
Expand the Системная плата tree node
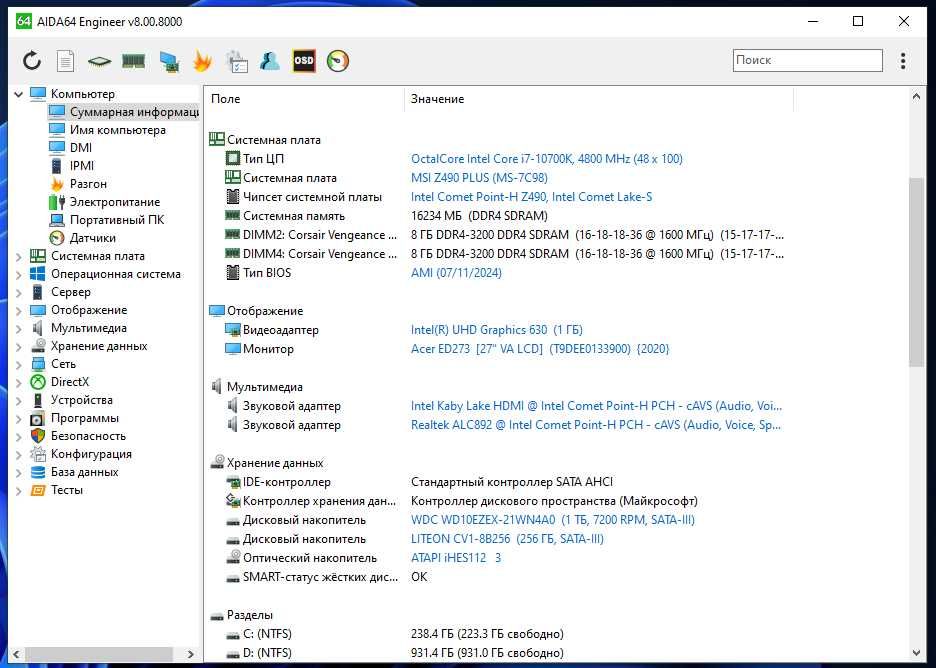click(19, 256)
